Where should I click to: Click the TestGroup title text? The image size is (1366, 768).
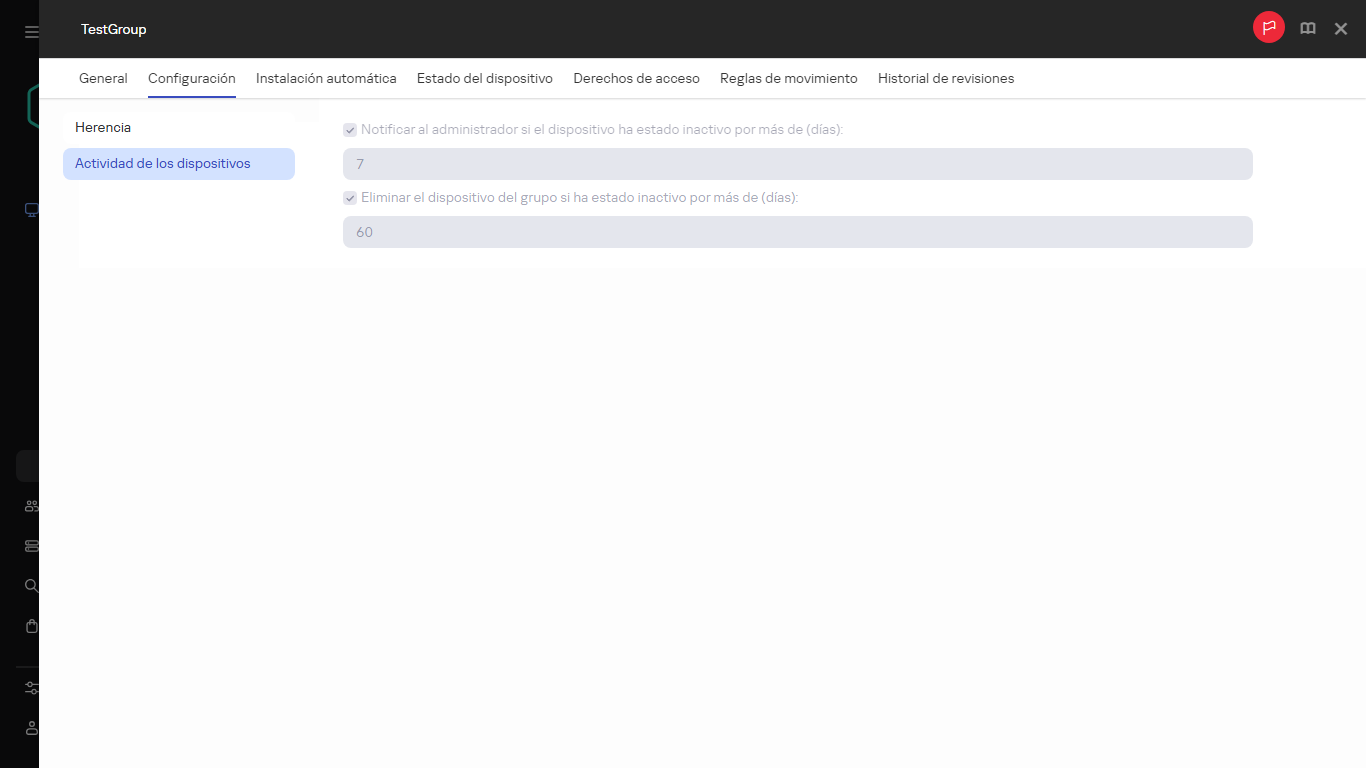113,29
